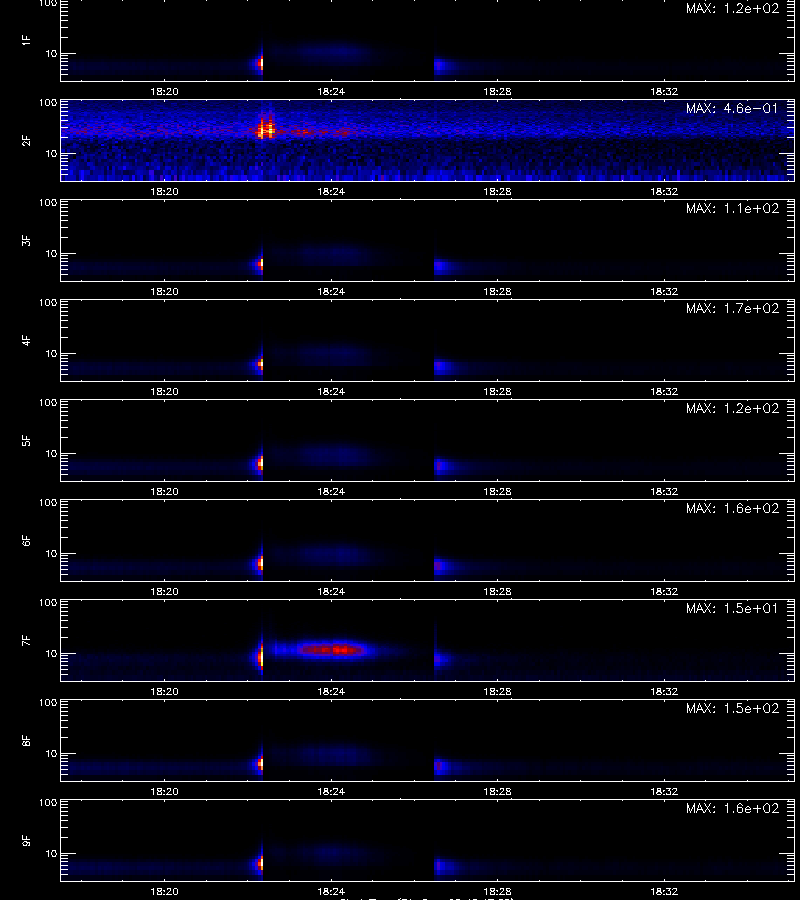This screenshot has height=900, width=800.
Task: Click the 100 y-axis label of 2F panel
Action: tap(48, 103)
